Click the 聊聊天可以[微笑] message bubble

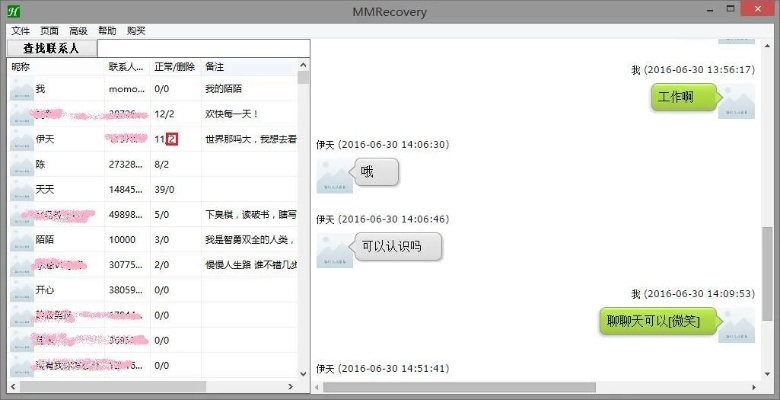661,321
